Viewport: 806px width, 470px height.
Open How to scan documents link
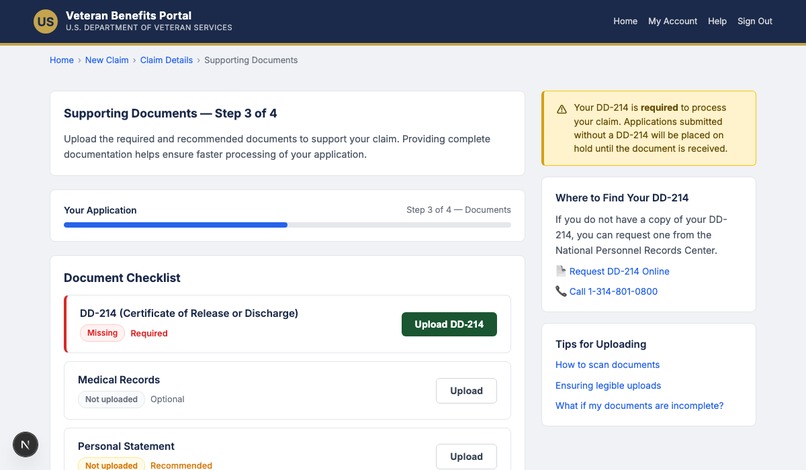[x=607, y=365]
